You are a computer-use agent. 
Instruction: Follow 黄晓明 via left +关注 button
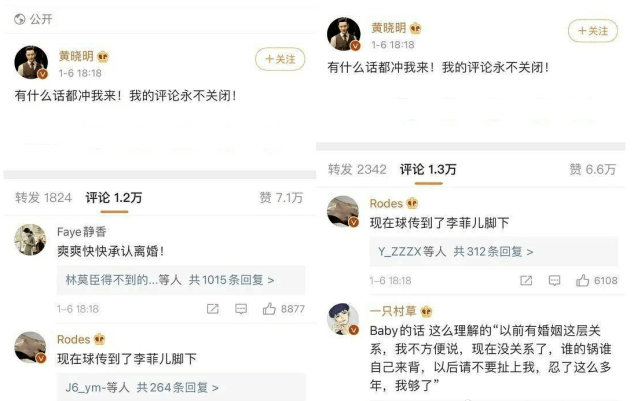coord(280,59)
